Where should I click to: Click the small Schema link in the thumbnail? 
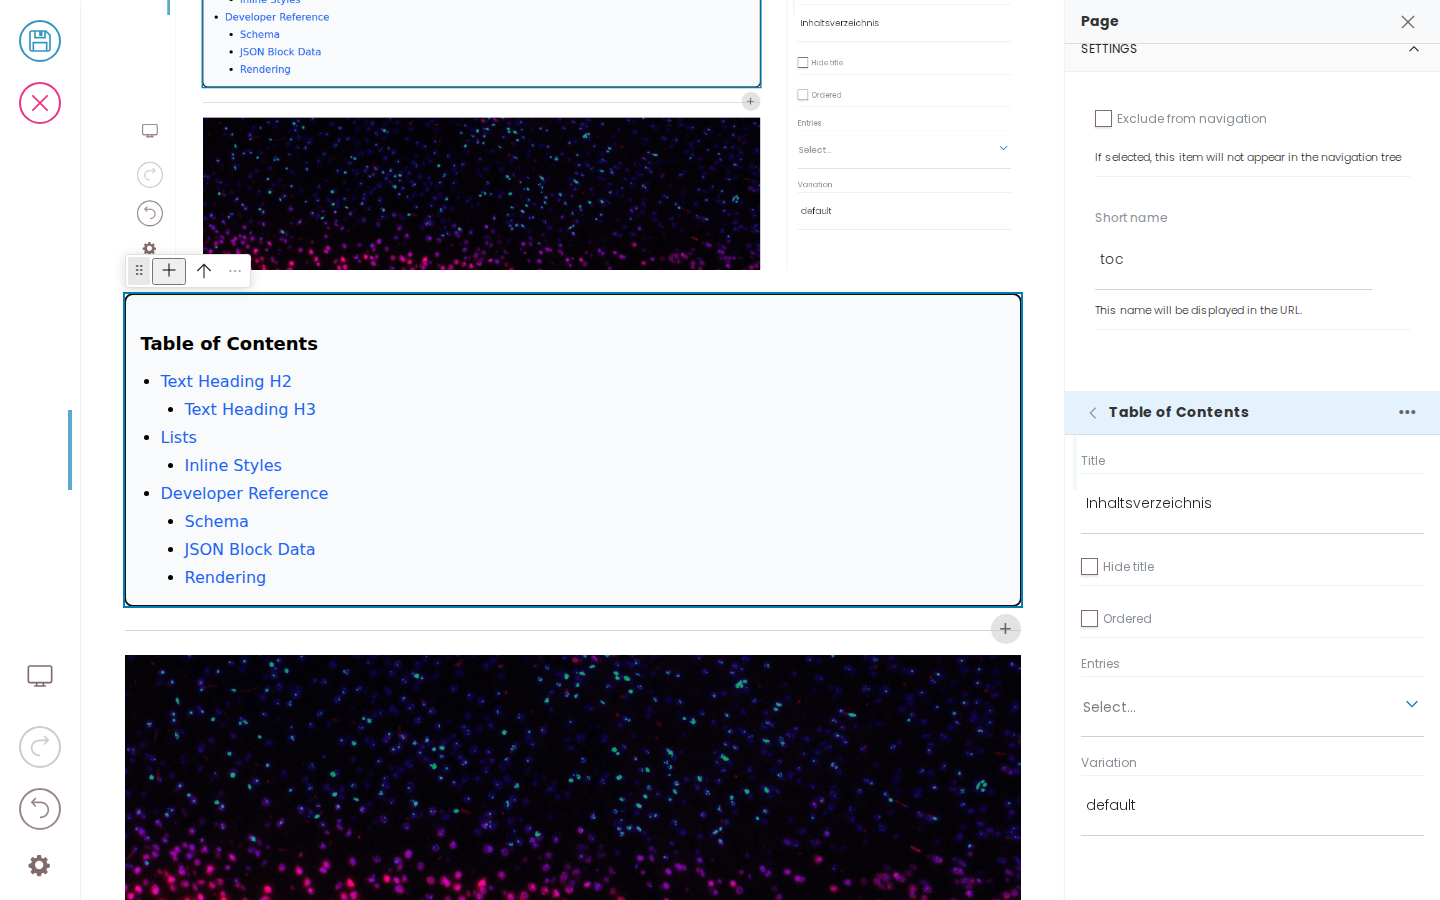click(x=260, y=34)
